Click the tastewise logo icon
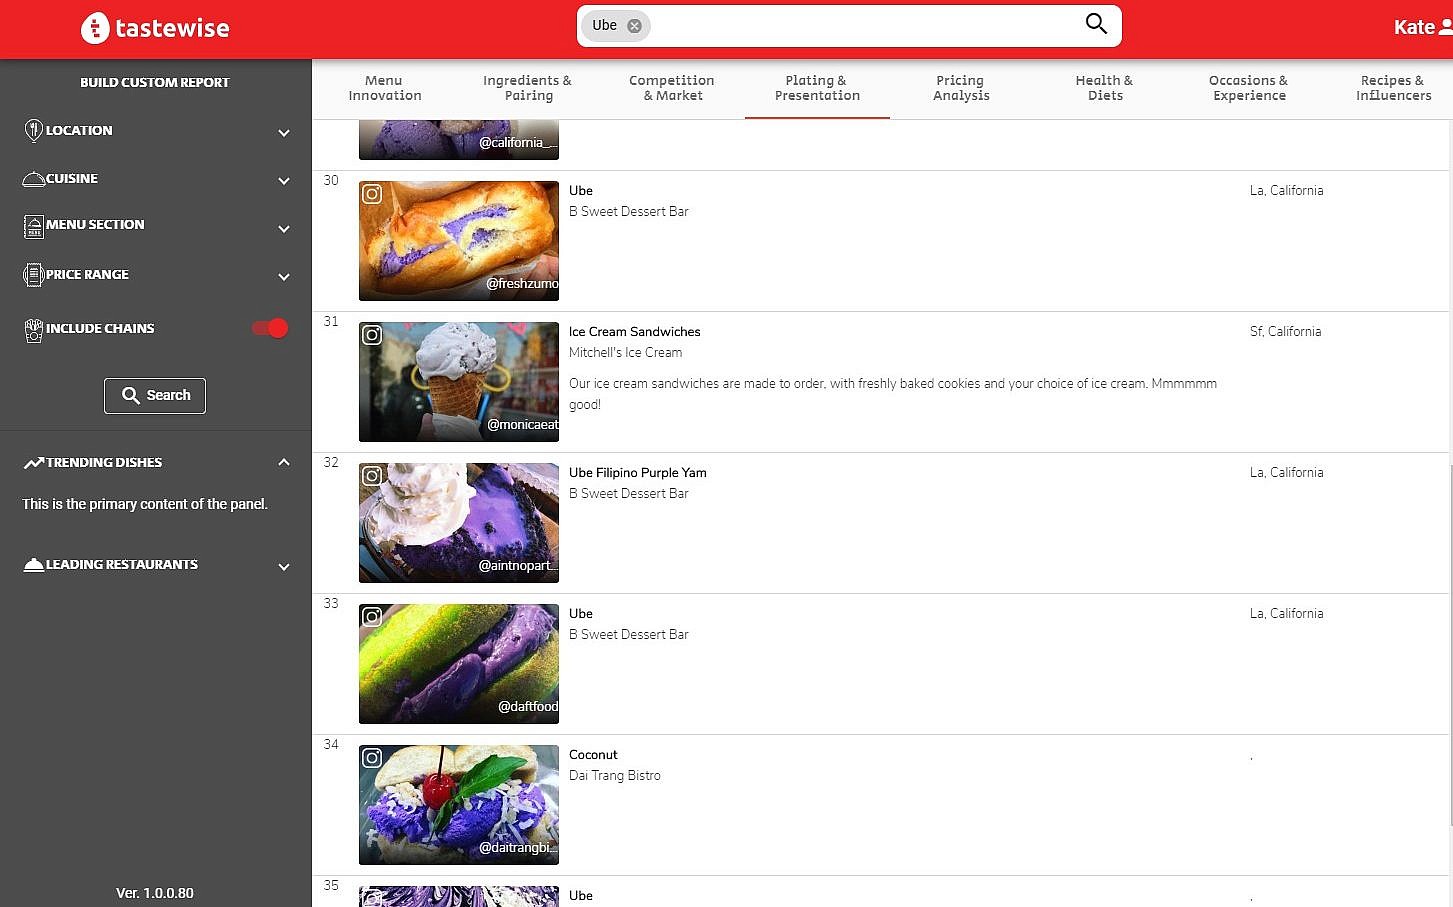1453x907 pixels. tap(95, 28)
